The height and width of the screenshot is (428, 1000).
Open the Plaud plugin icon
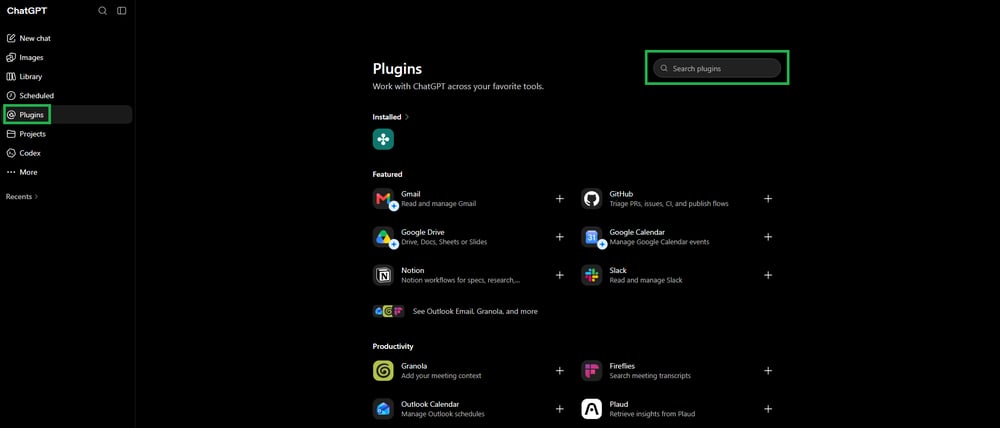[x=591, y=409]
